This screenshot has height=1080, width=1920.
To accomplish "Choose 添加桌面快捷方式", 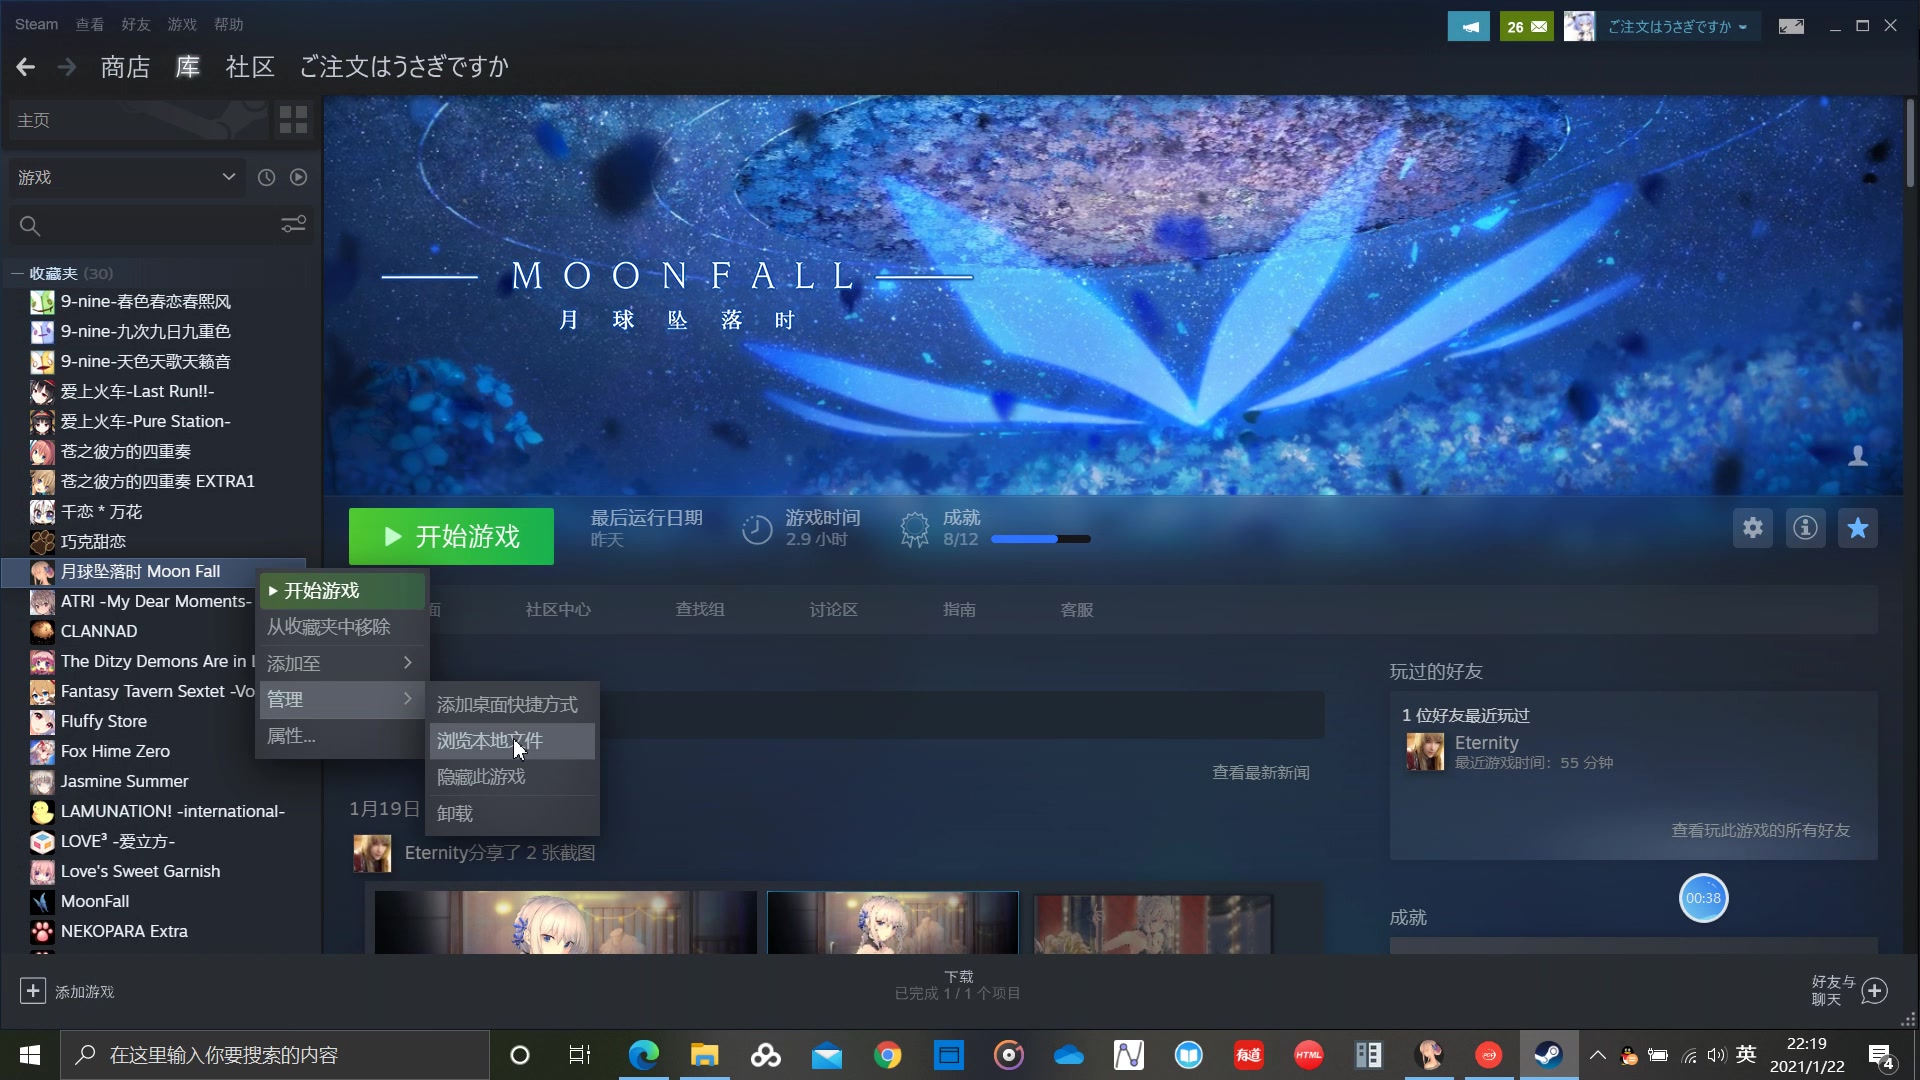I will 512,705.
